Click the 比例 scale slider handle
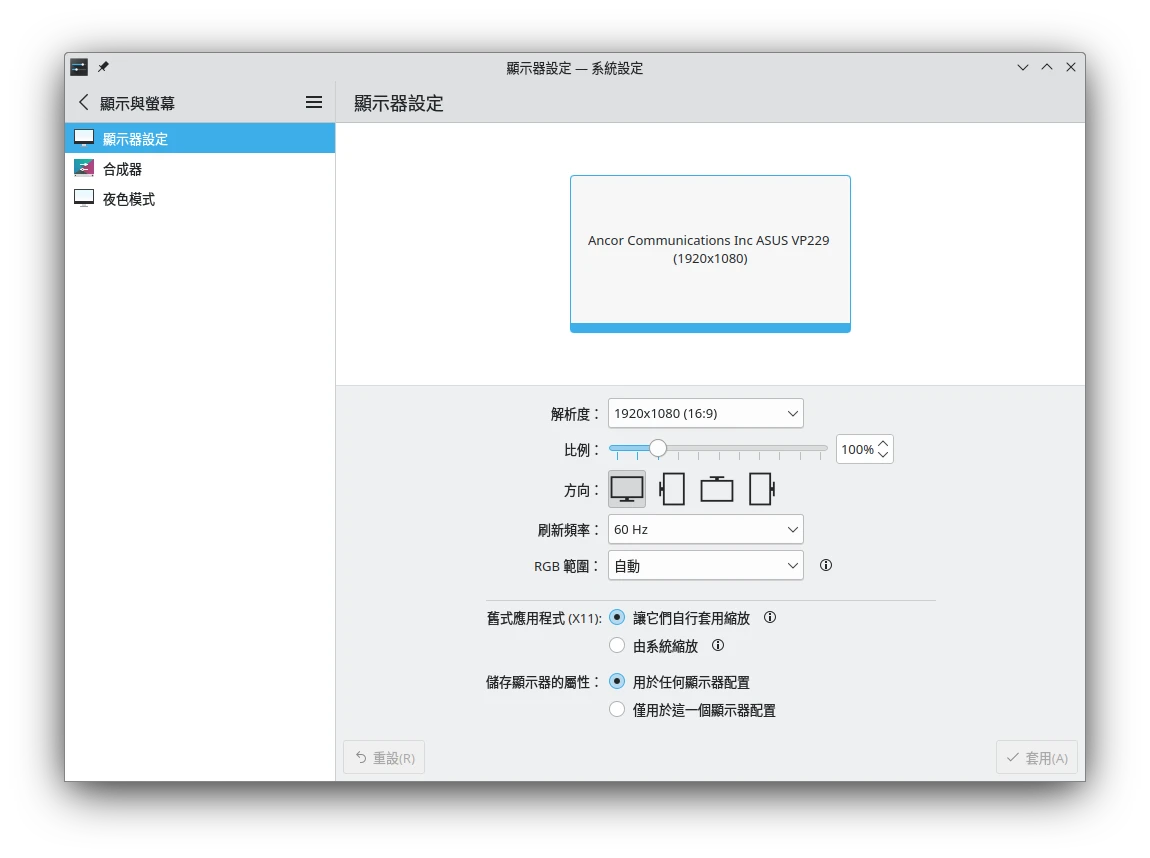The height and width of the screenshot is (858, 1150). coord(657,448)
